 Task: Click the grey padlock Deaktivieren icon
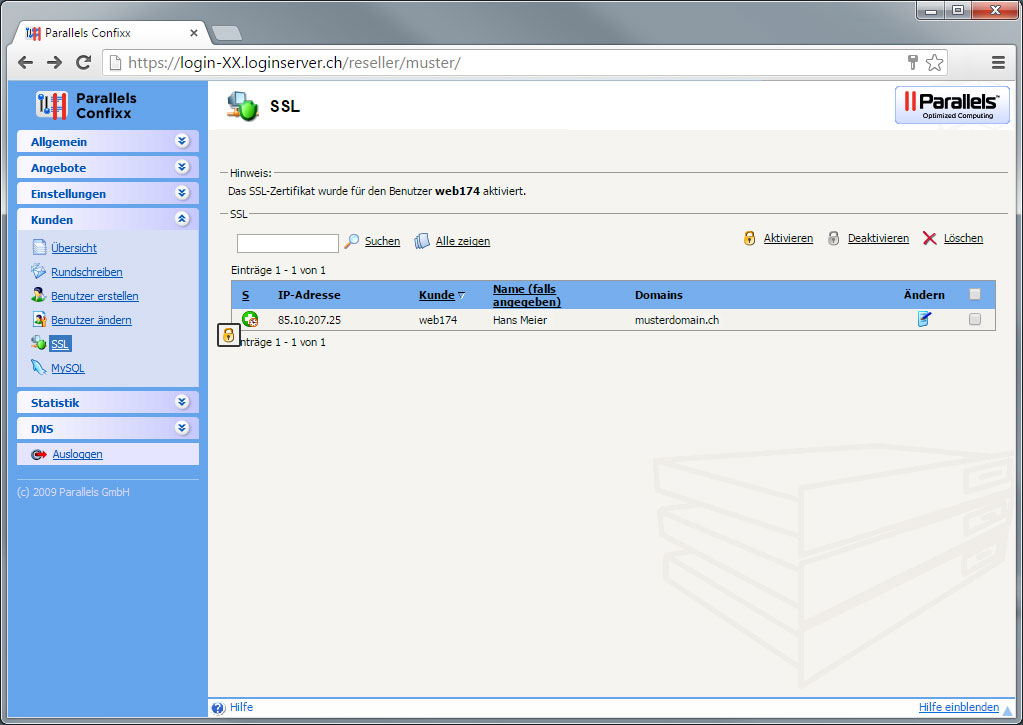(833, 238)
